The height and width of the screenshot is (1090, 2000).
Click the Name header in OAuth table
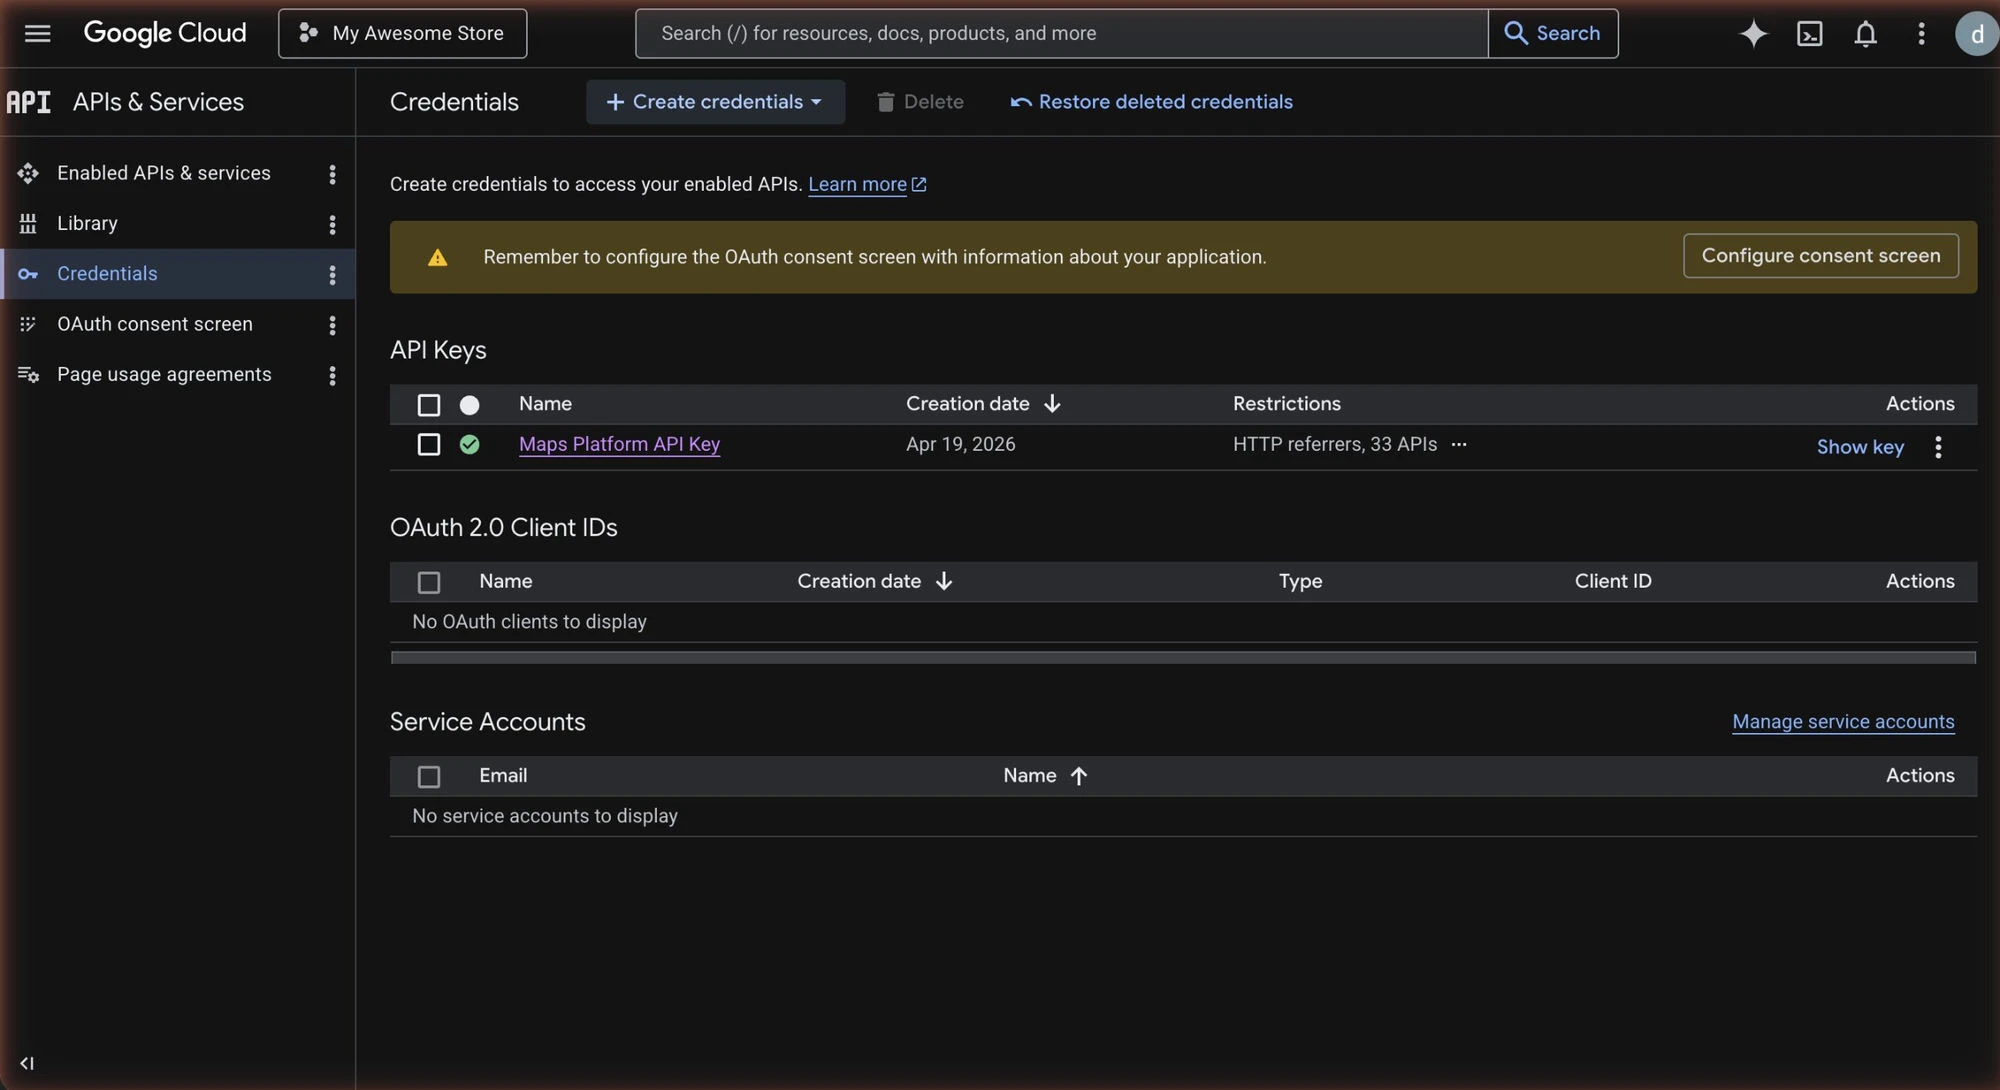(x=505, y=581)
